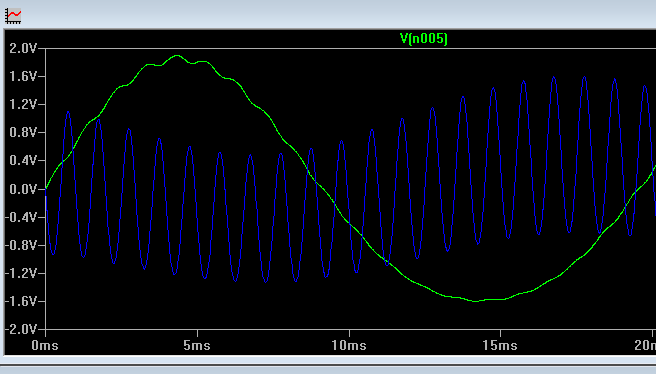Click the 0ms time axis label
The image size is (656, 374).
(x=45, y=346)
